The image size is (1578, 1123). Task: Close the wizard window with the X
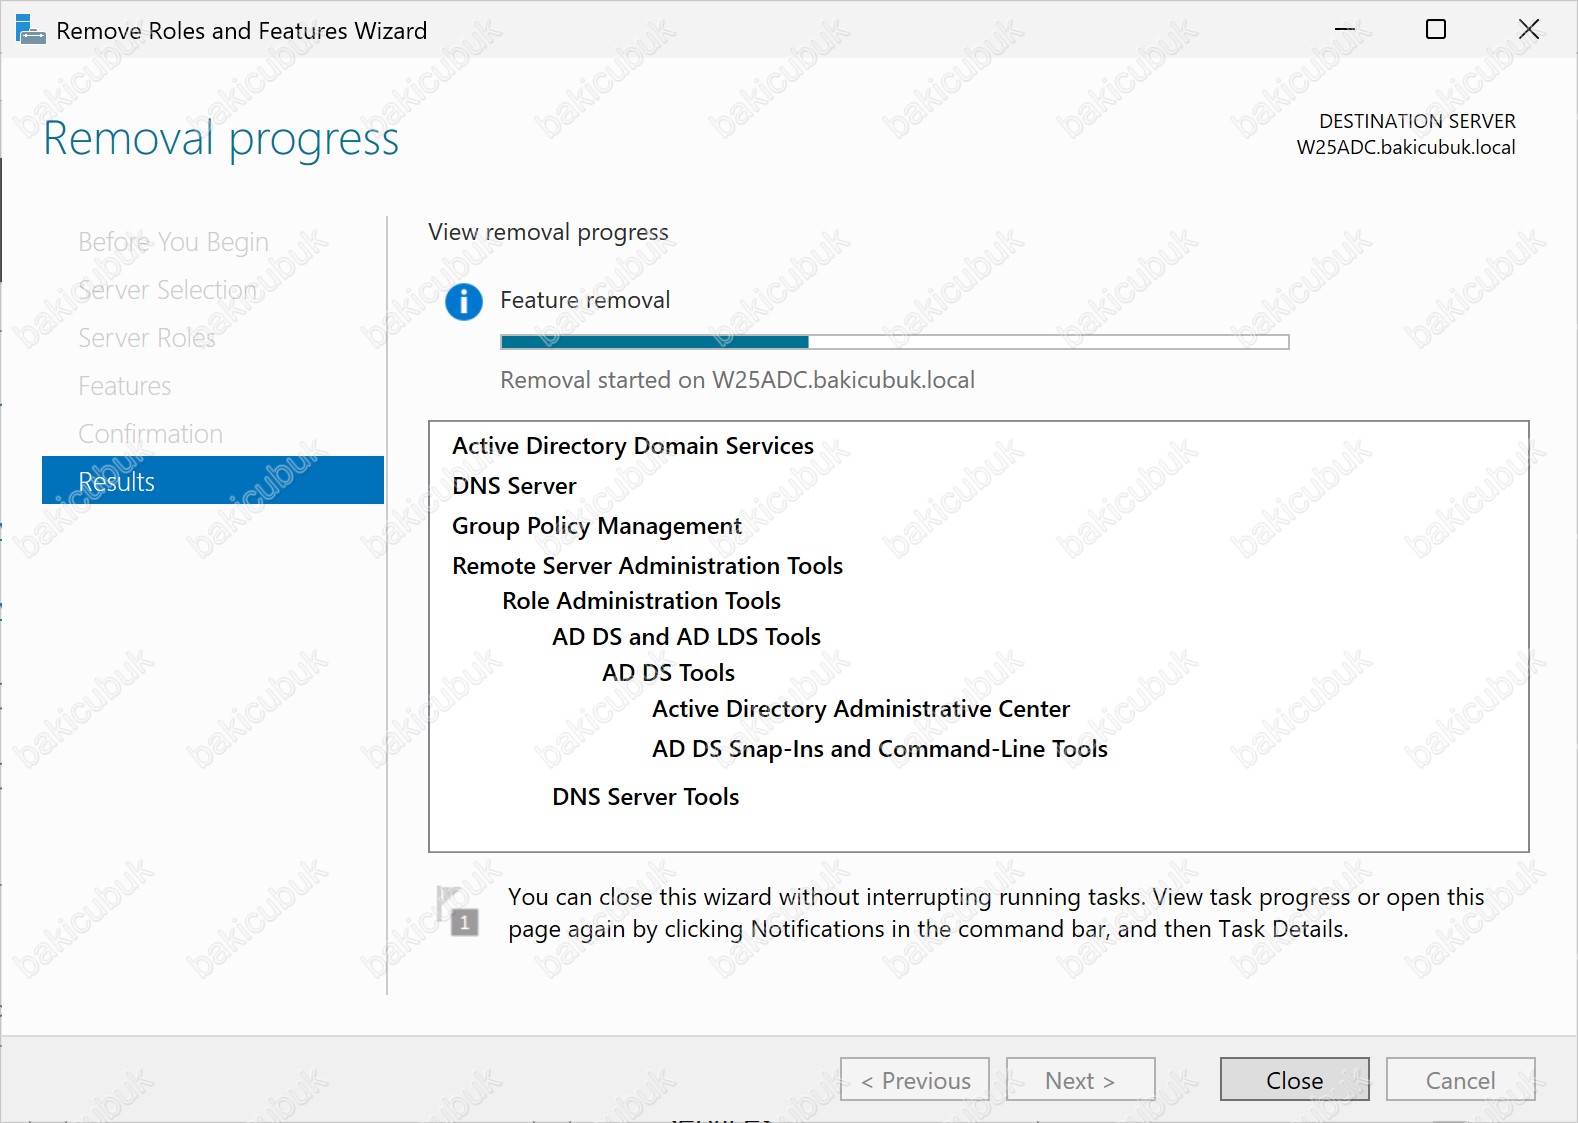[1528, 29]
